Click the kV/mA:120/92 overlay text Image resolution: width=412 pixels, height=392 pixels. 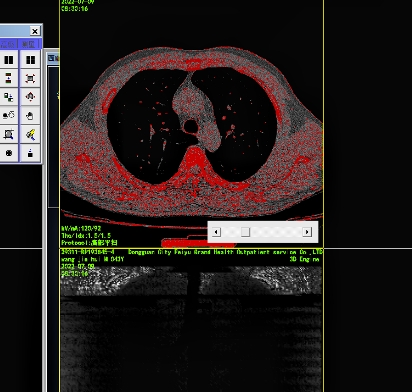(x=81, y=228)
